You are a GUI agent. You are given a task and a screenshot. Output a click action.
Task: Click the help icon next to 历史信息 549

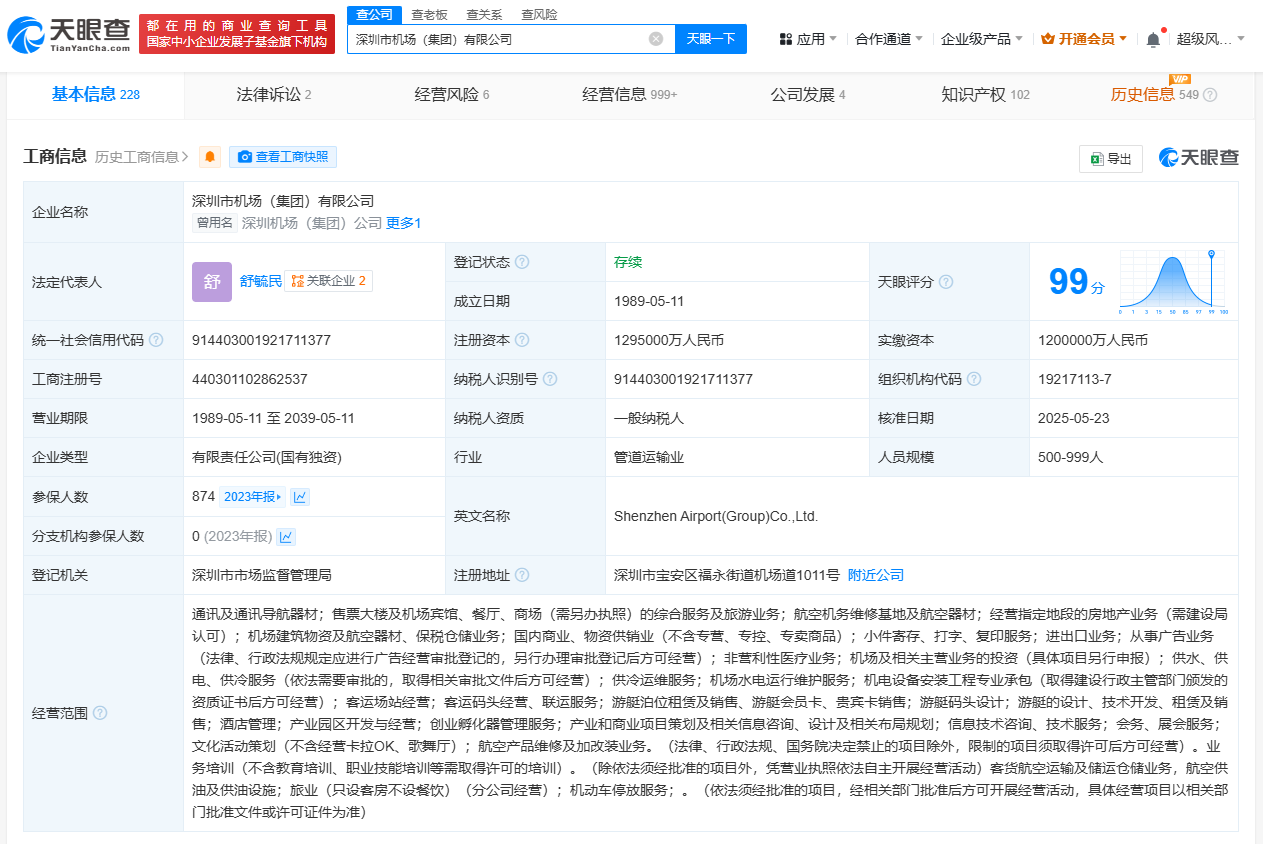click(1210, 95)
